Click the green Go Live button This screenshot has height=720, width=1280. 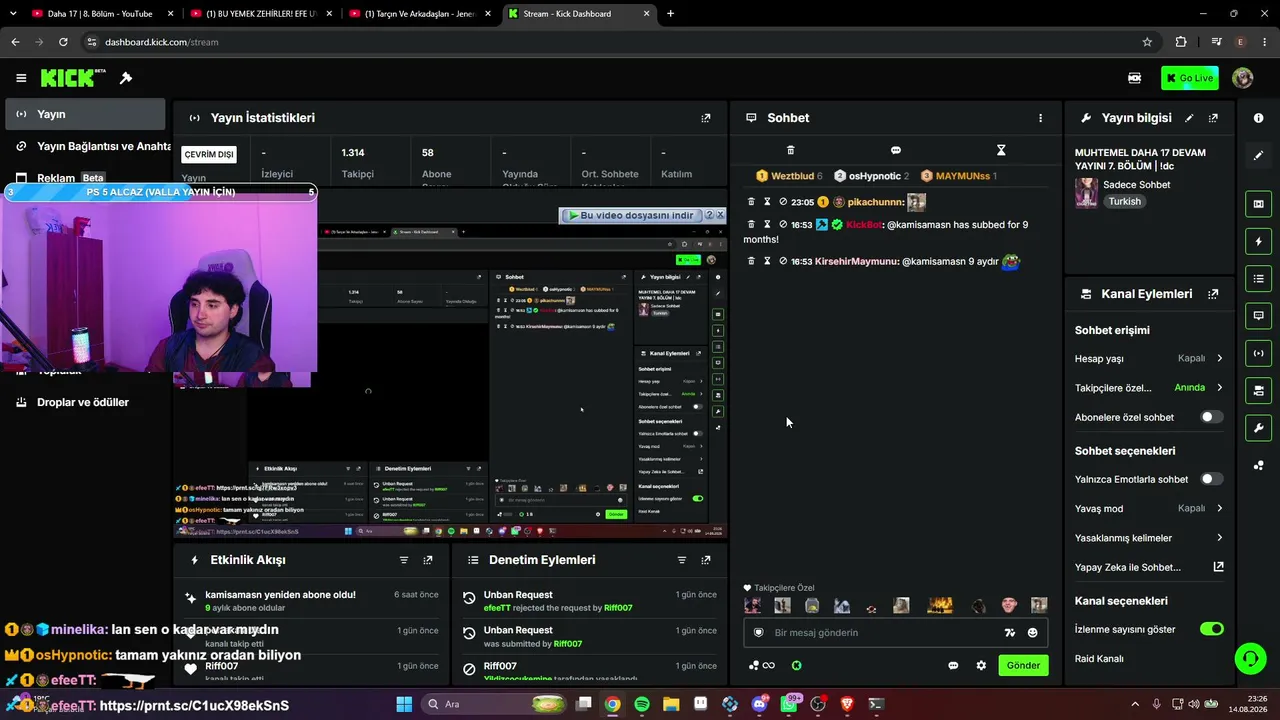point(1189,78)
